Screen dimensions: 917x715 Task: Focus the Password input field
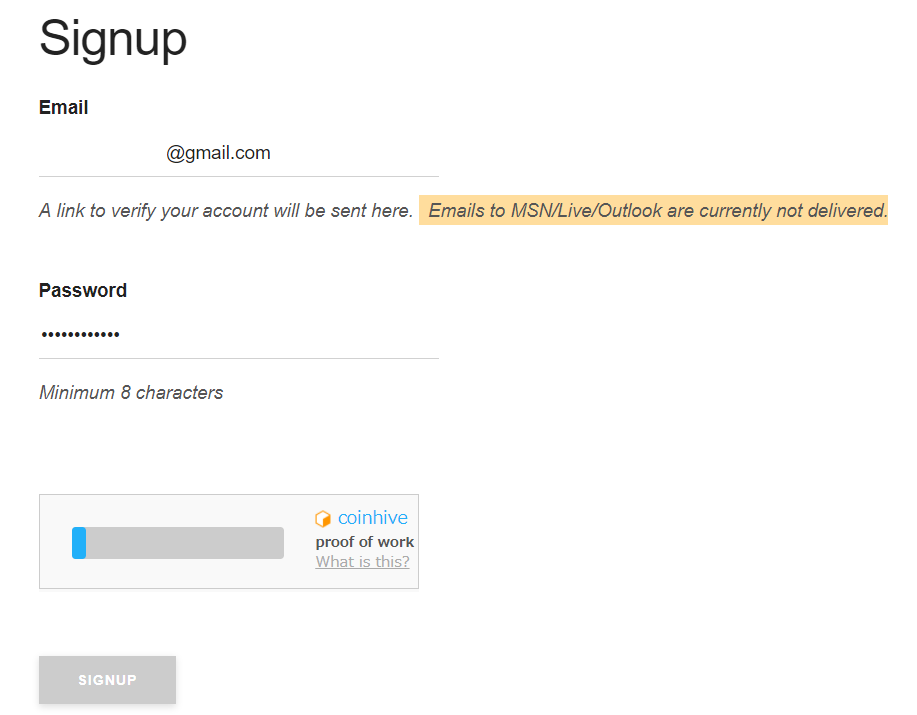tap(238, 334)
